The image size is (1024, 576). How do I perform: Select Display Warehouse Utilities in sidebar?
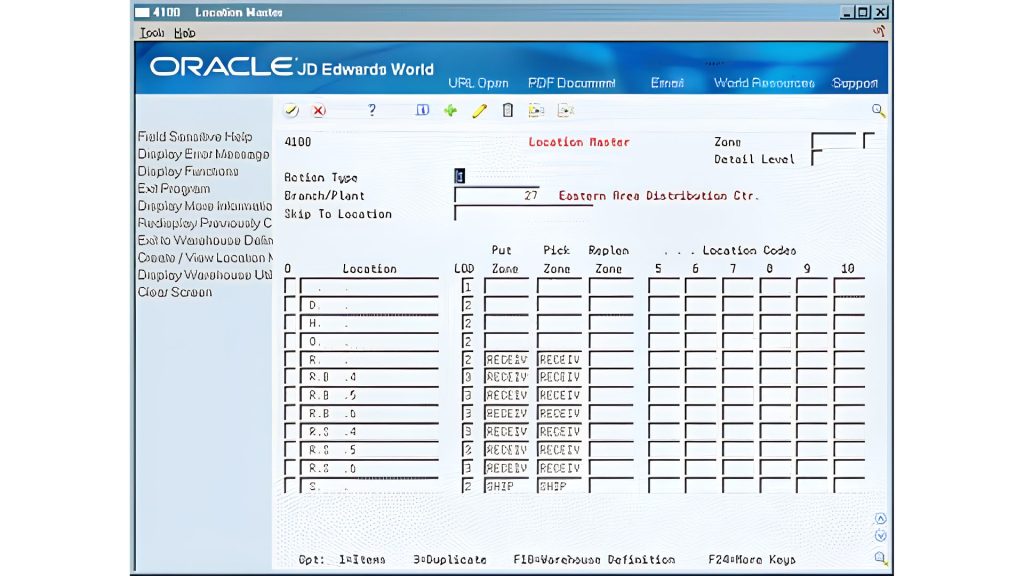point(204,275)
